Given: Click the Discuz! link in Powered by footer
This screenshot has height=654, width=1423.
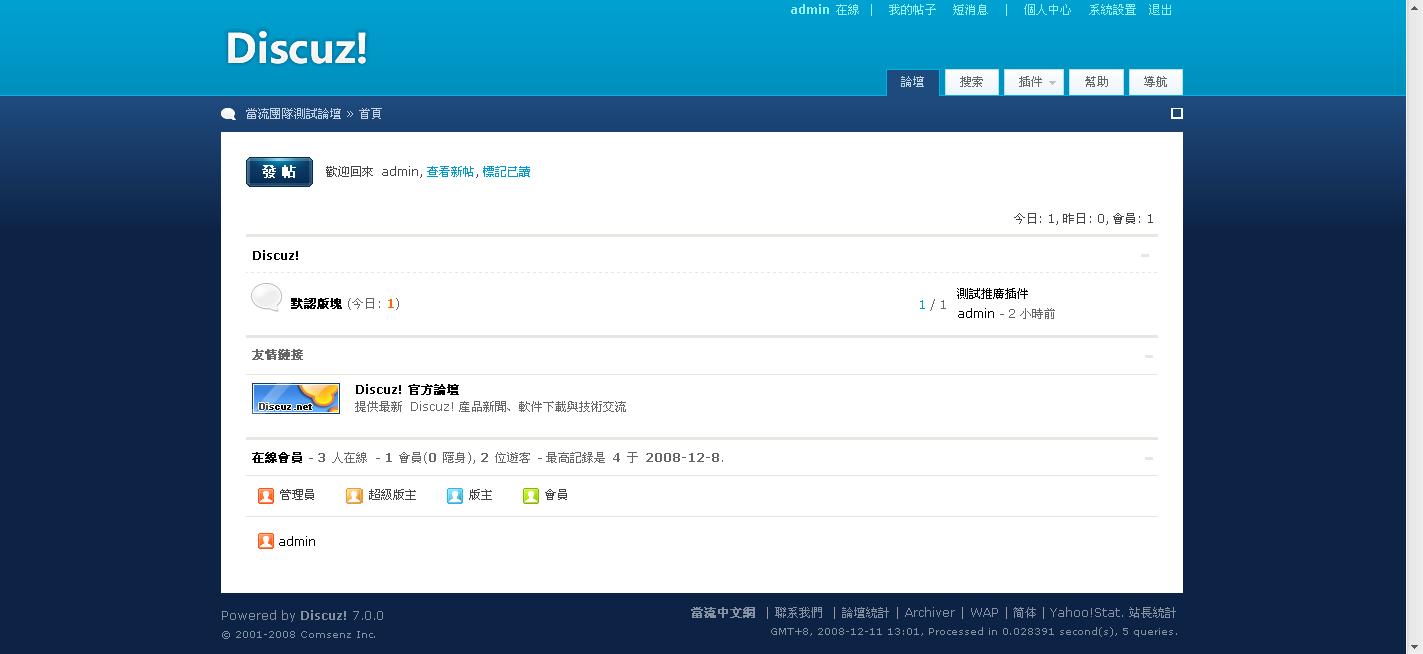Looking at the screenshot, I should 324,616.
